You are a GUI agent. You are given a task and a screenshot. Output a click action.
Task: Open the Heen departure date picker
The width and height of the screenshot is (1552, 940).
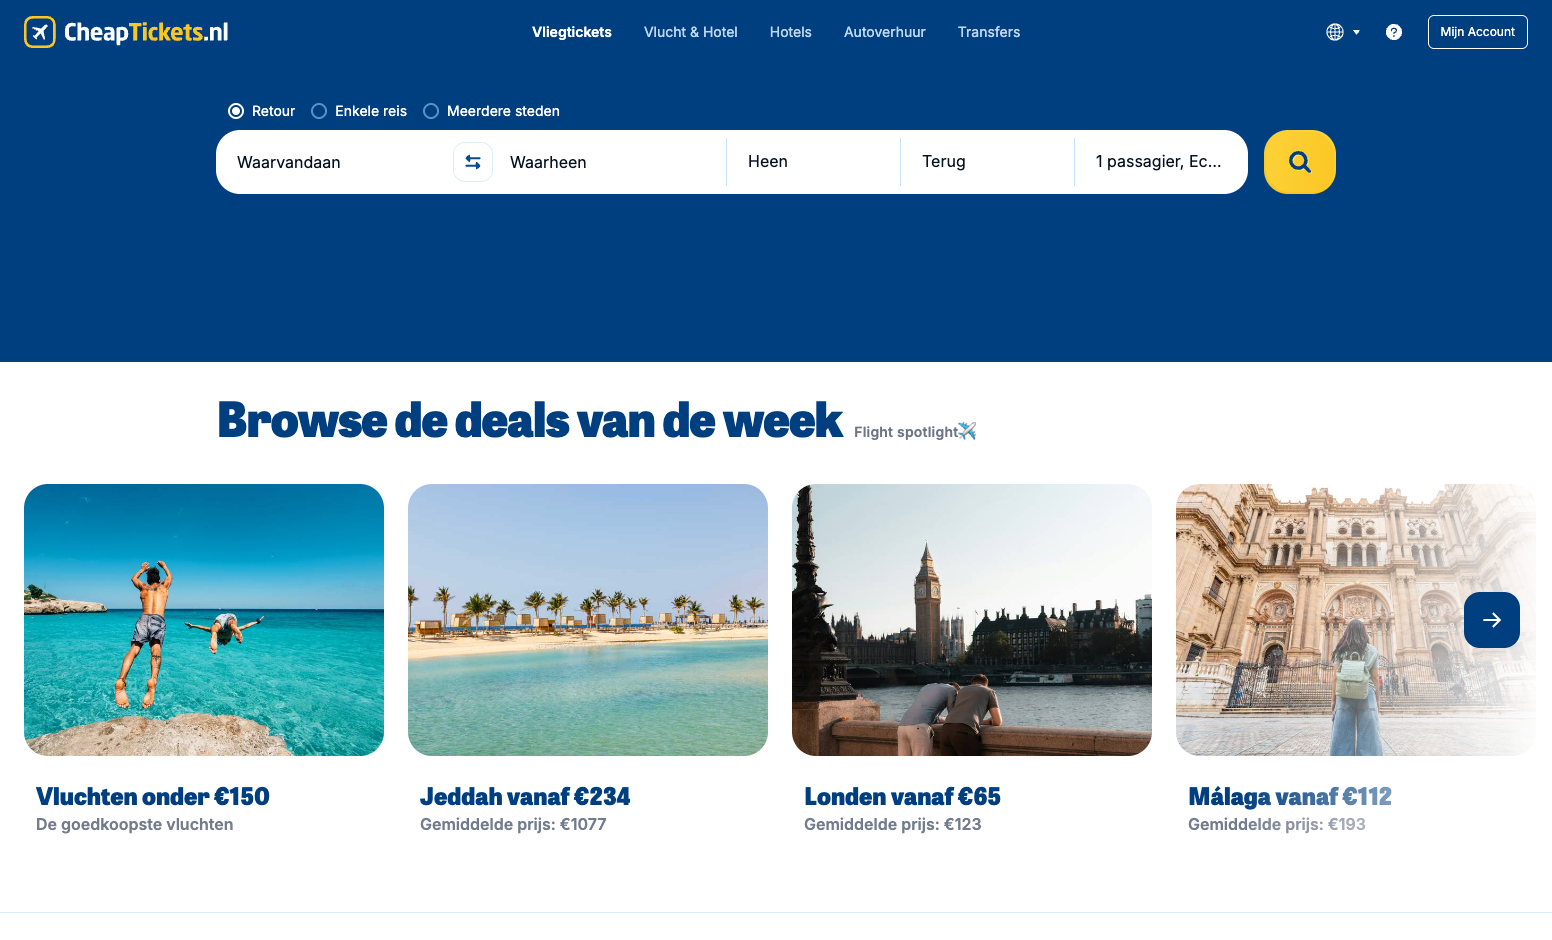point(813,162)
